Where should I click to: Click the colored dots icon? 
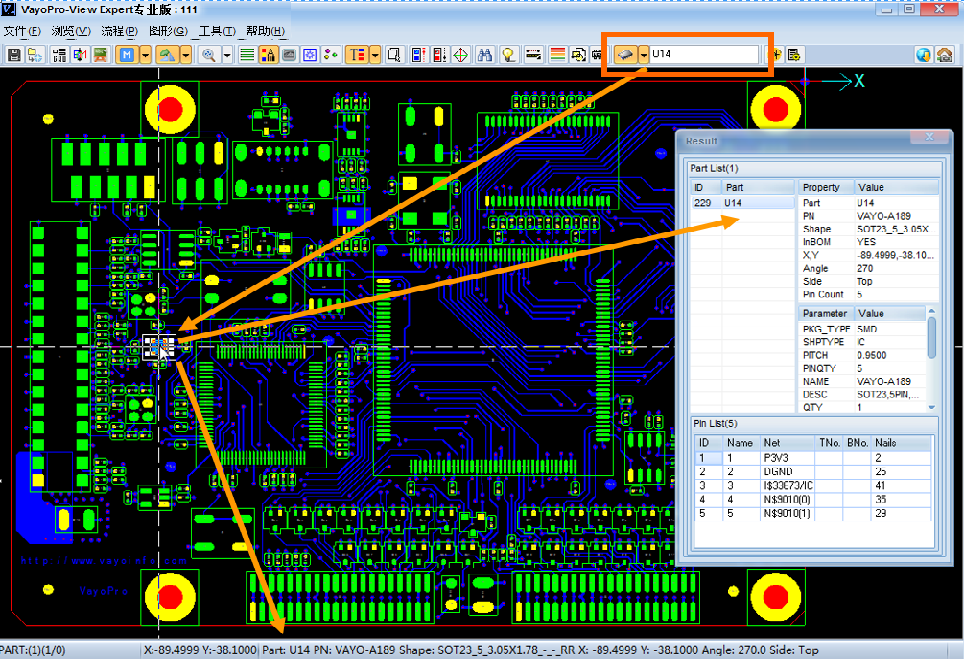coord(330,55)
